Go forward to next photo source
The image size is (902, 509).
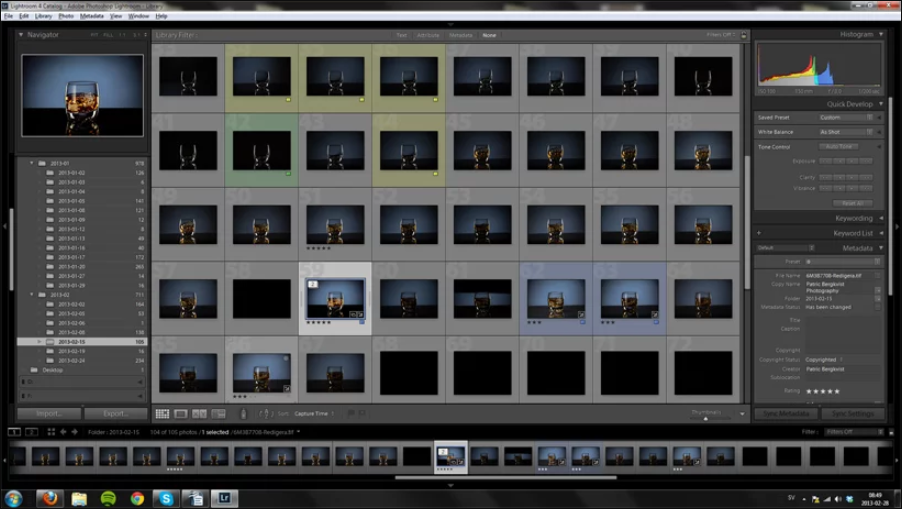[74, 432]
